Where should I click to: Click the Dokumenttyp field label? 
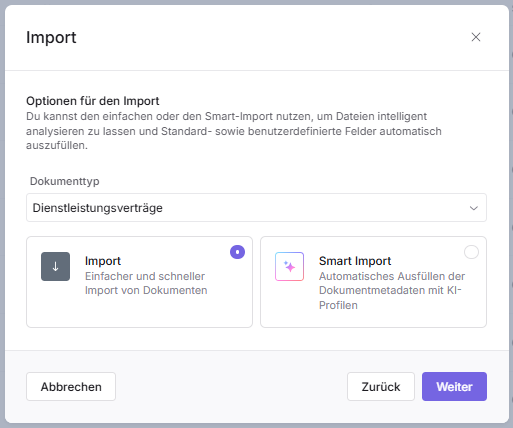65,181
